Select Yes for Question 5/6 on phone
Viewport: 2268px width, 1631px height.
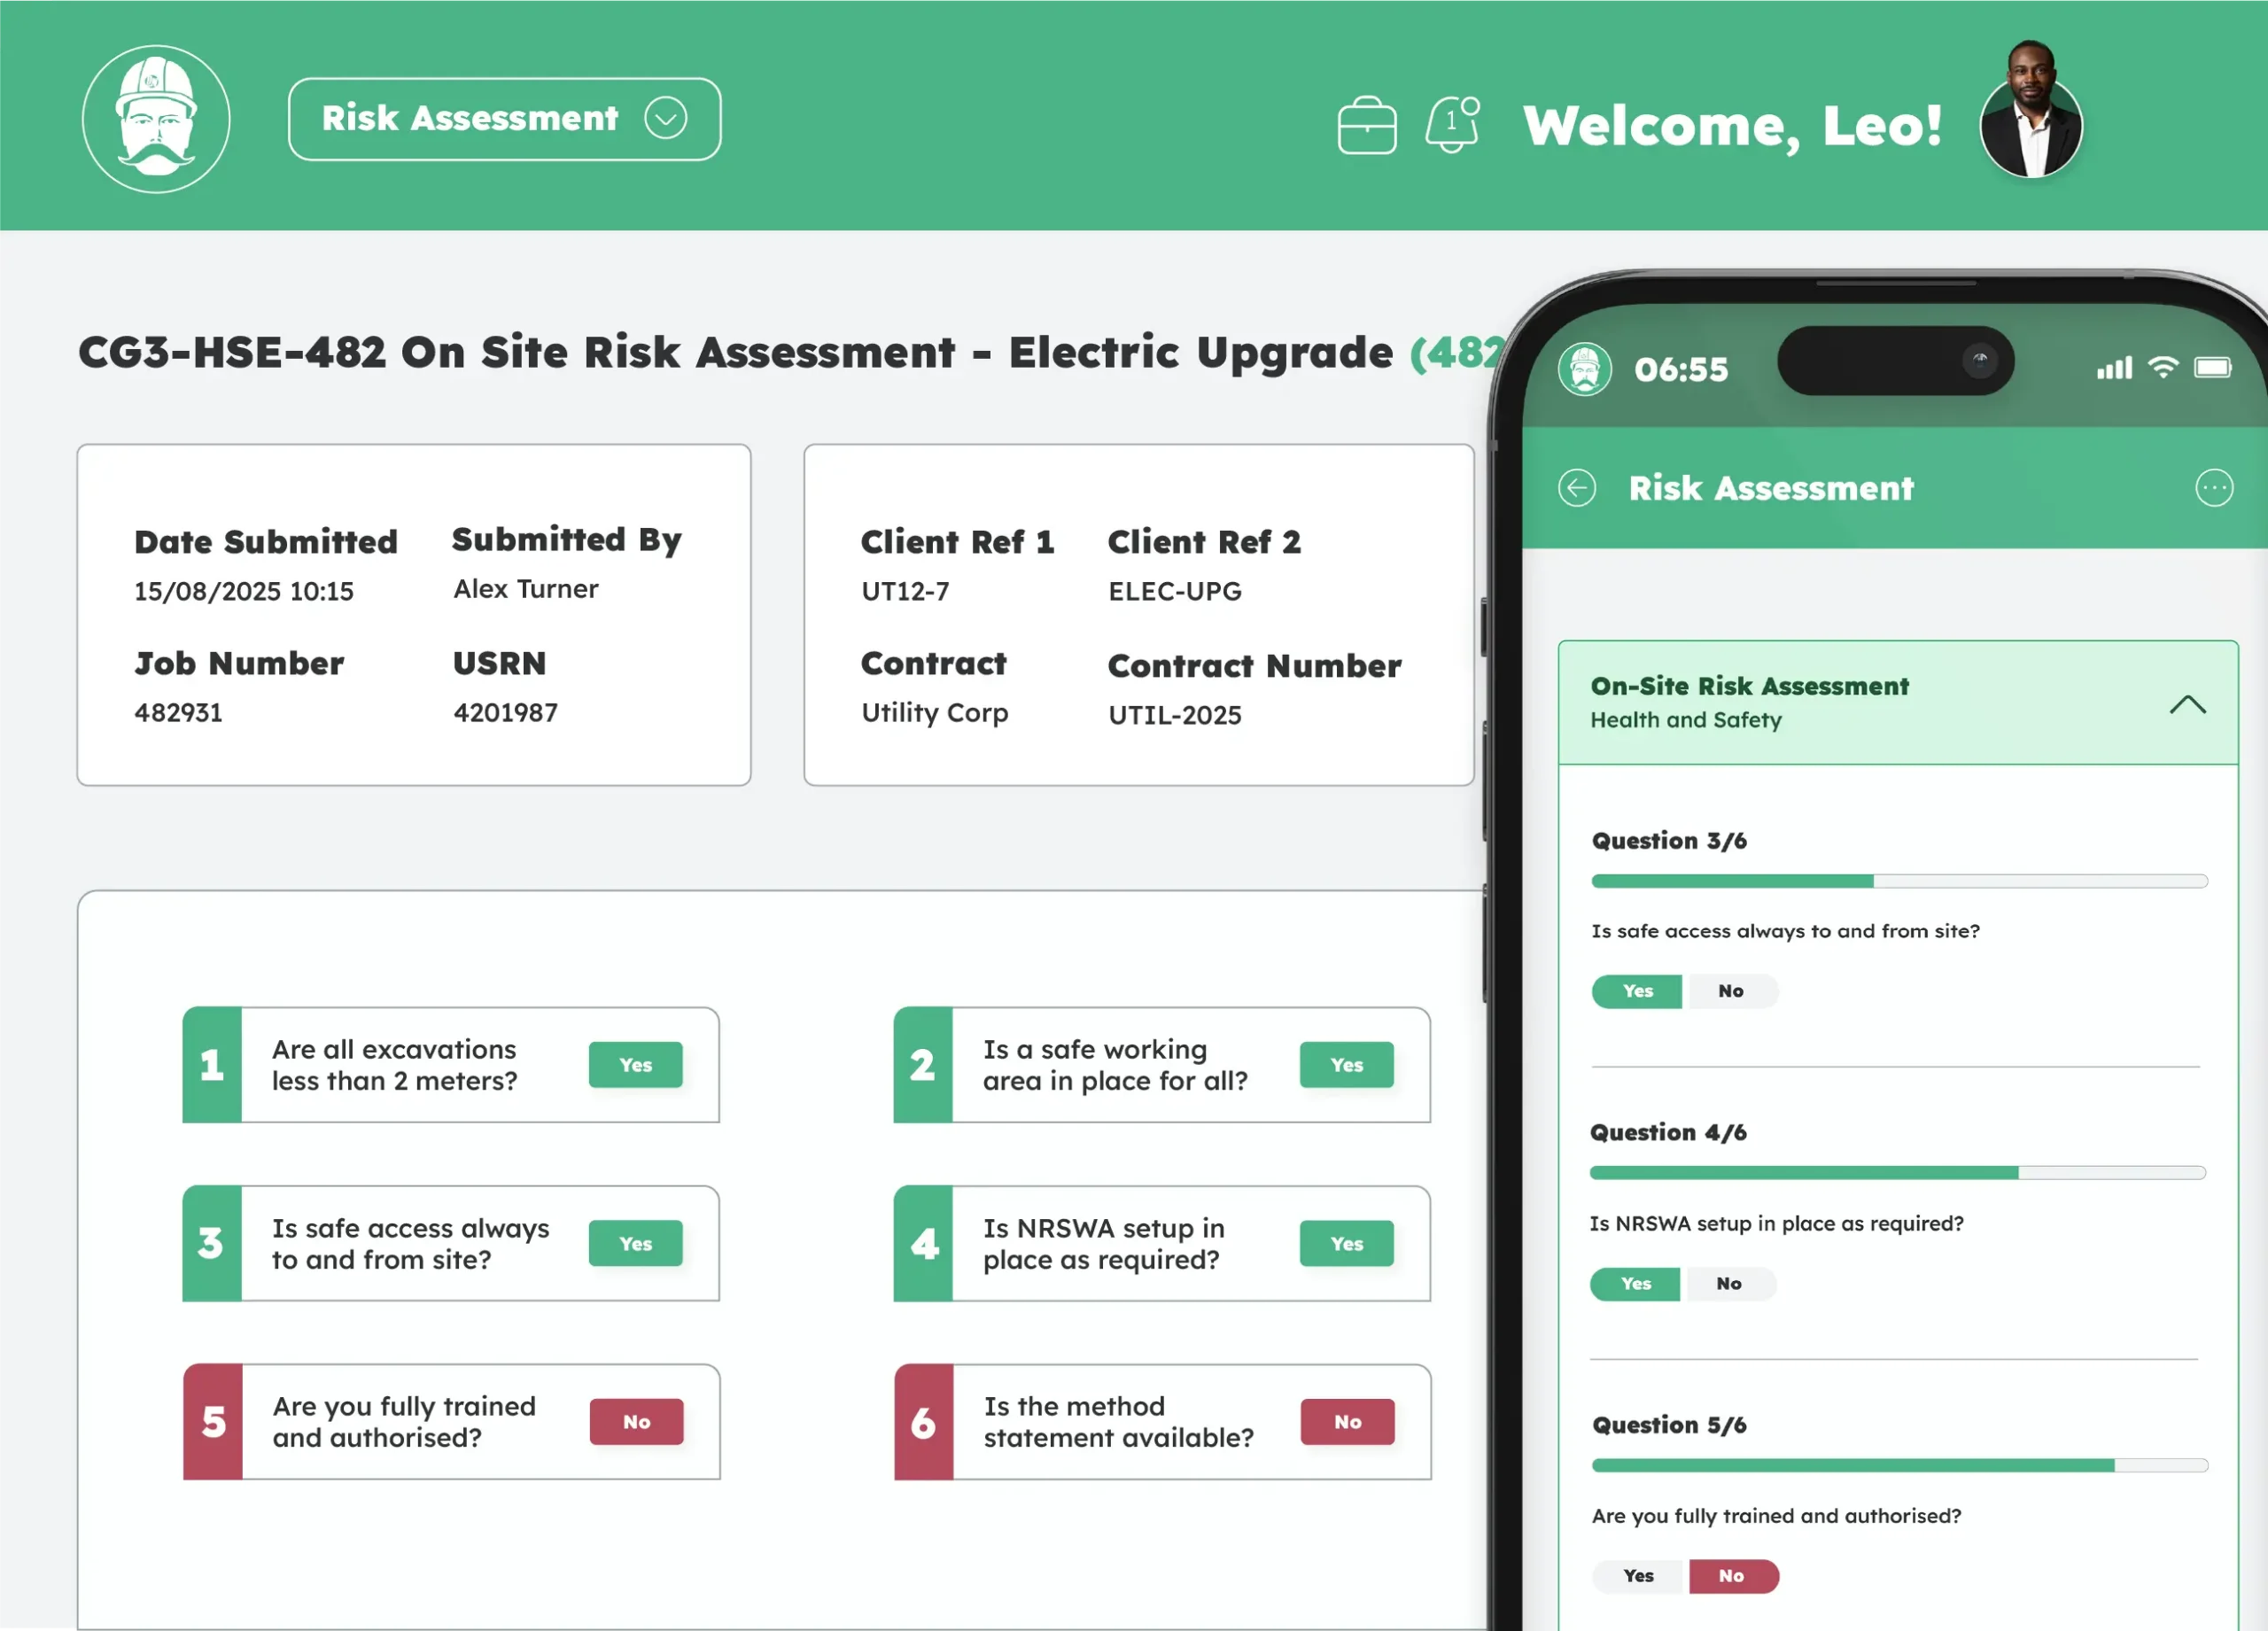pyautogui.click(x=1638, y=1576)
